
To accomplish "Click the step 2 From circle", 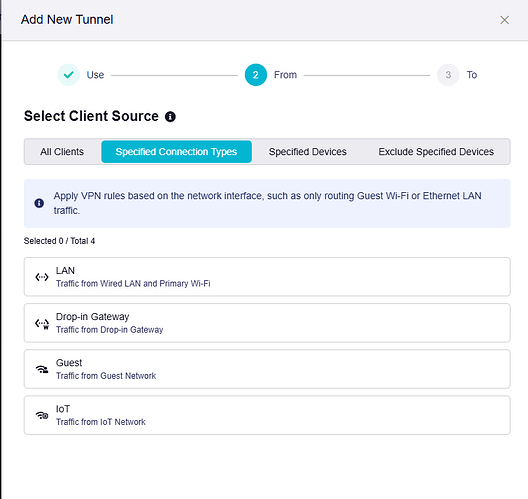I will click(x=256, y=75).
